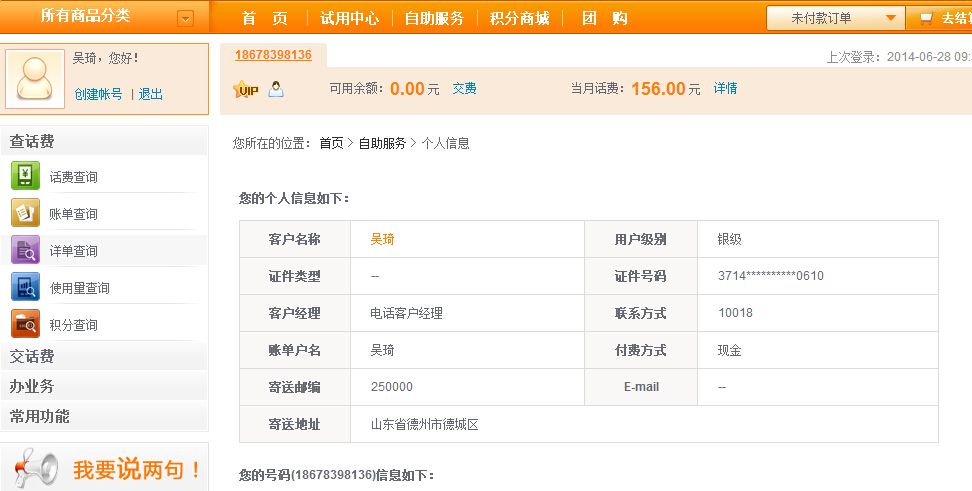This screenshot has width=972, height=491.
Task: Click the 账单查询 bill icon
Action: [x=25, y=213]
